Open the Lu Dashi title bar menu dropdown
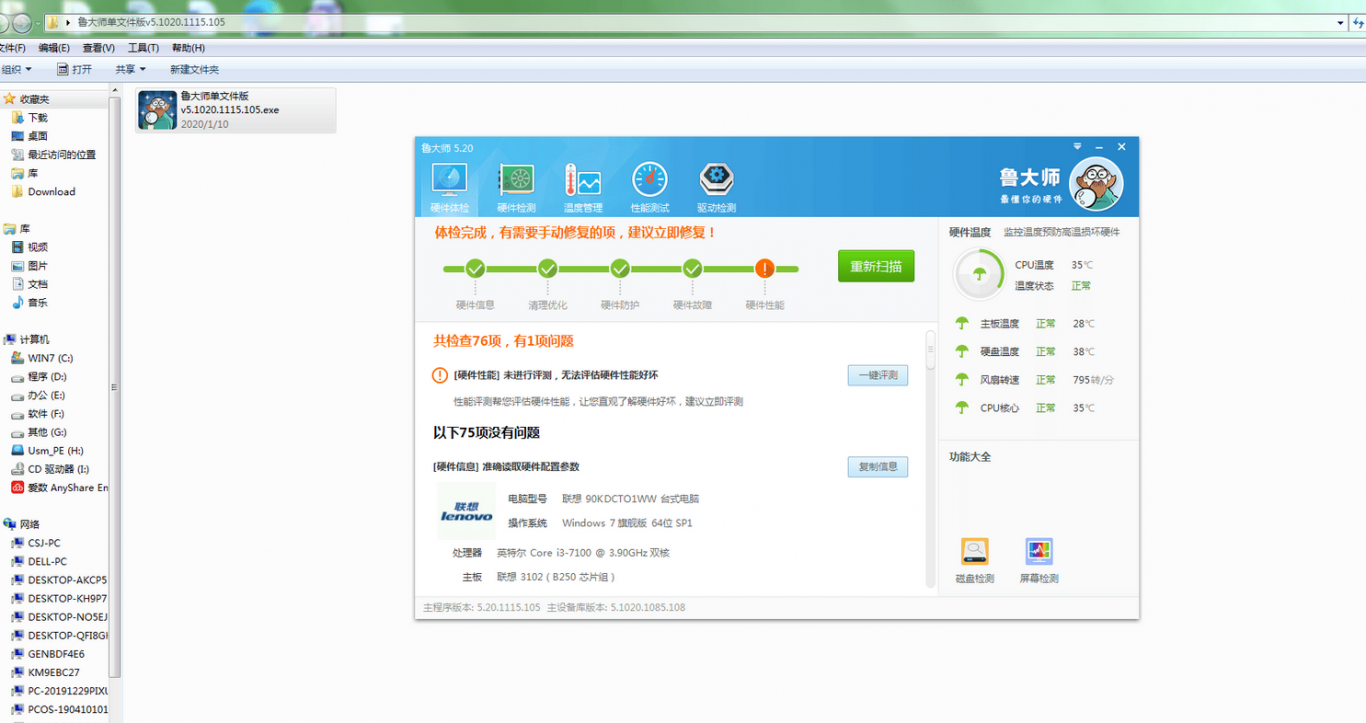Image resolution: width=1366 pixels, height=723 pixels. coord(1078,147)
